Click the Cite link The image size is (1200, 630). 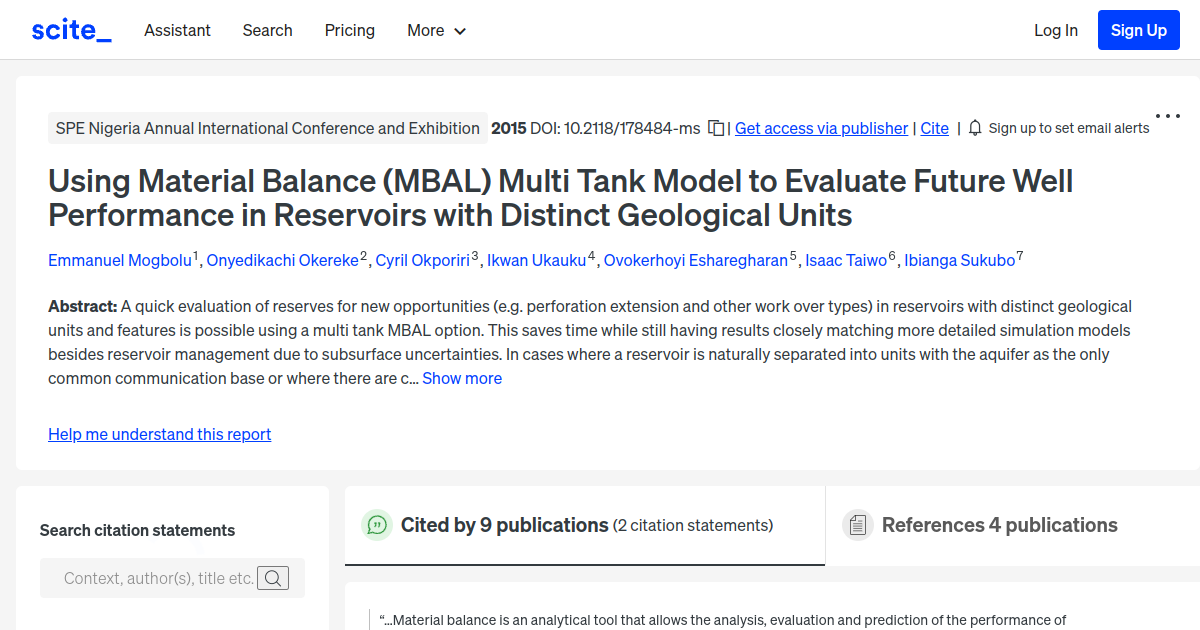(x=934, y=128)
